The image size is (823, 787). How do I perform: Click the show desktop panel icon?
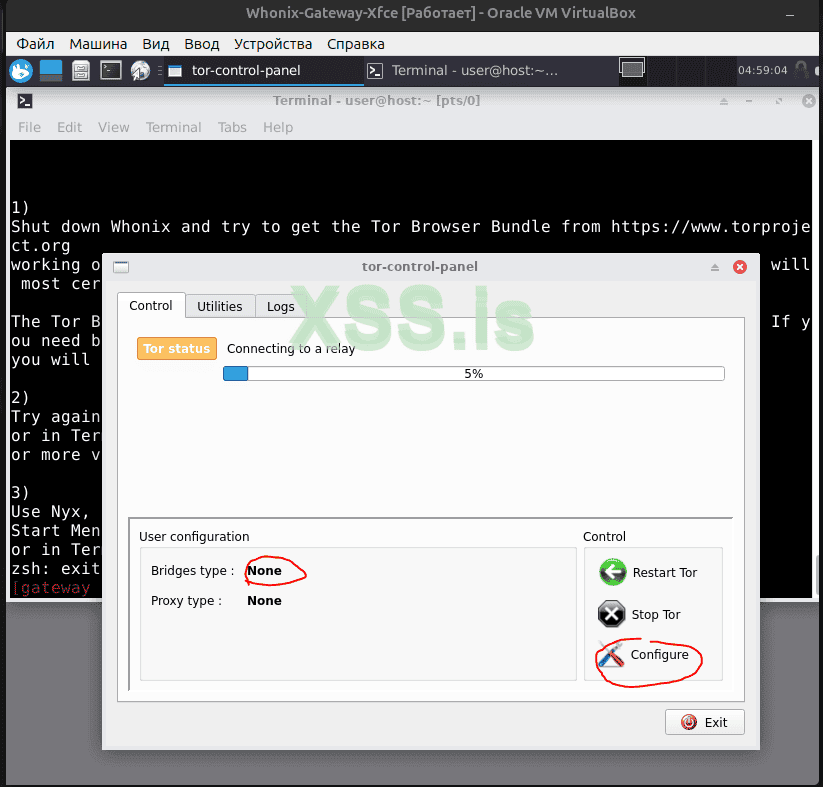point(51,71)
